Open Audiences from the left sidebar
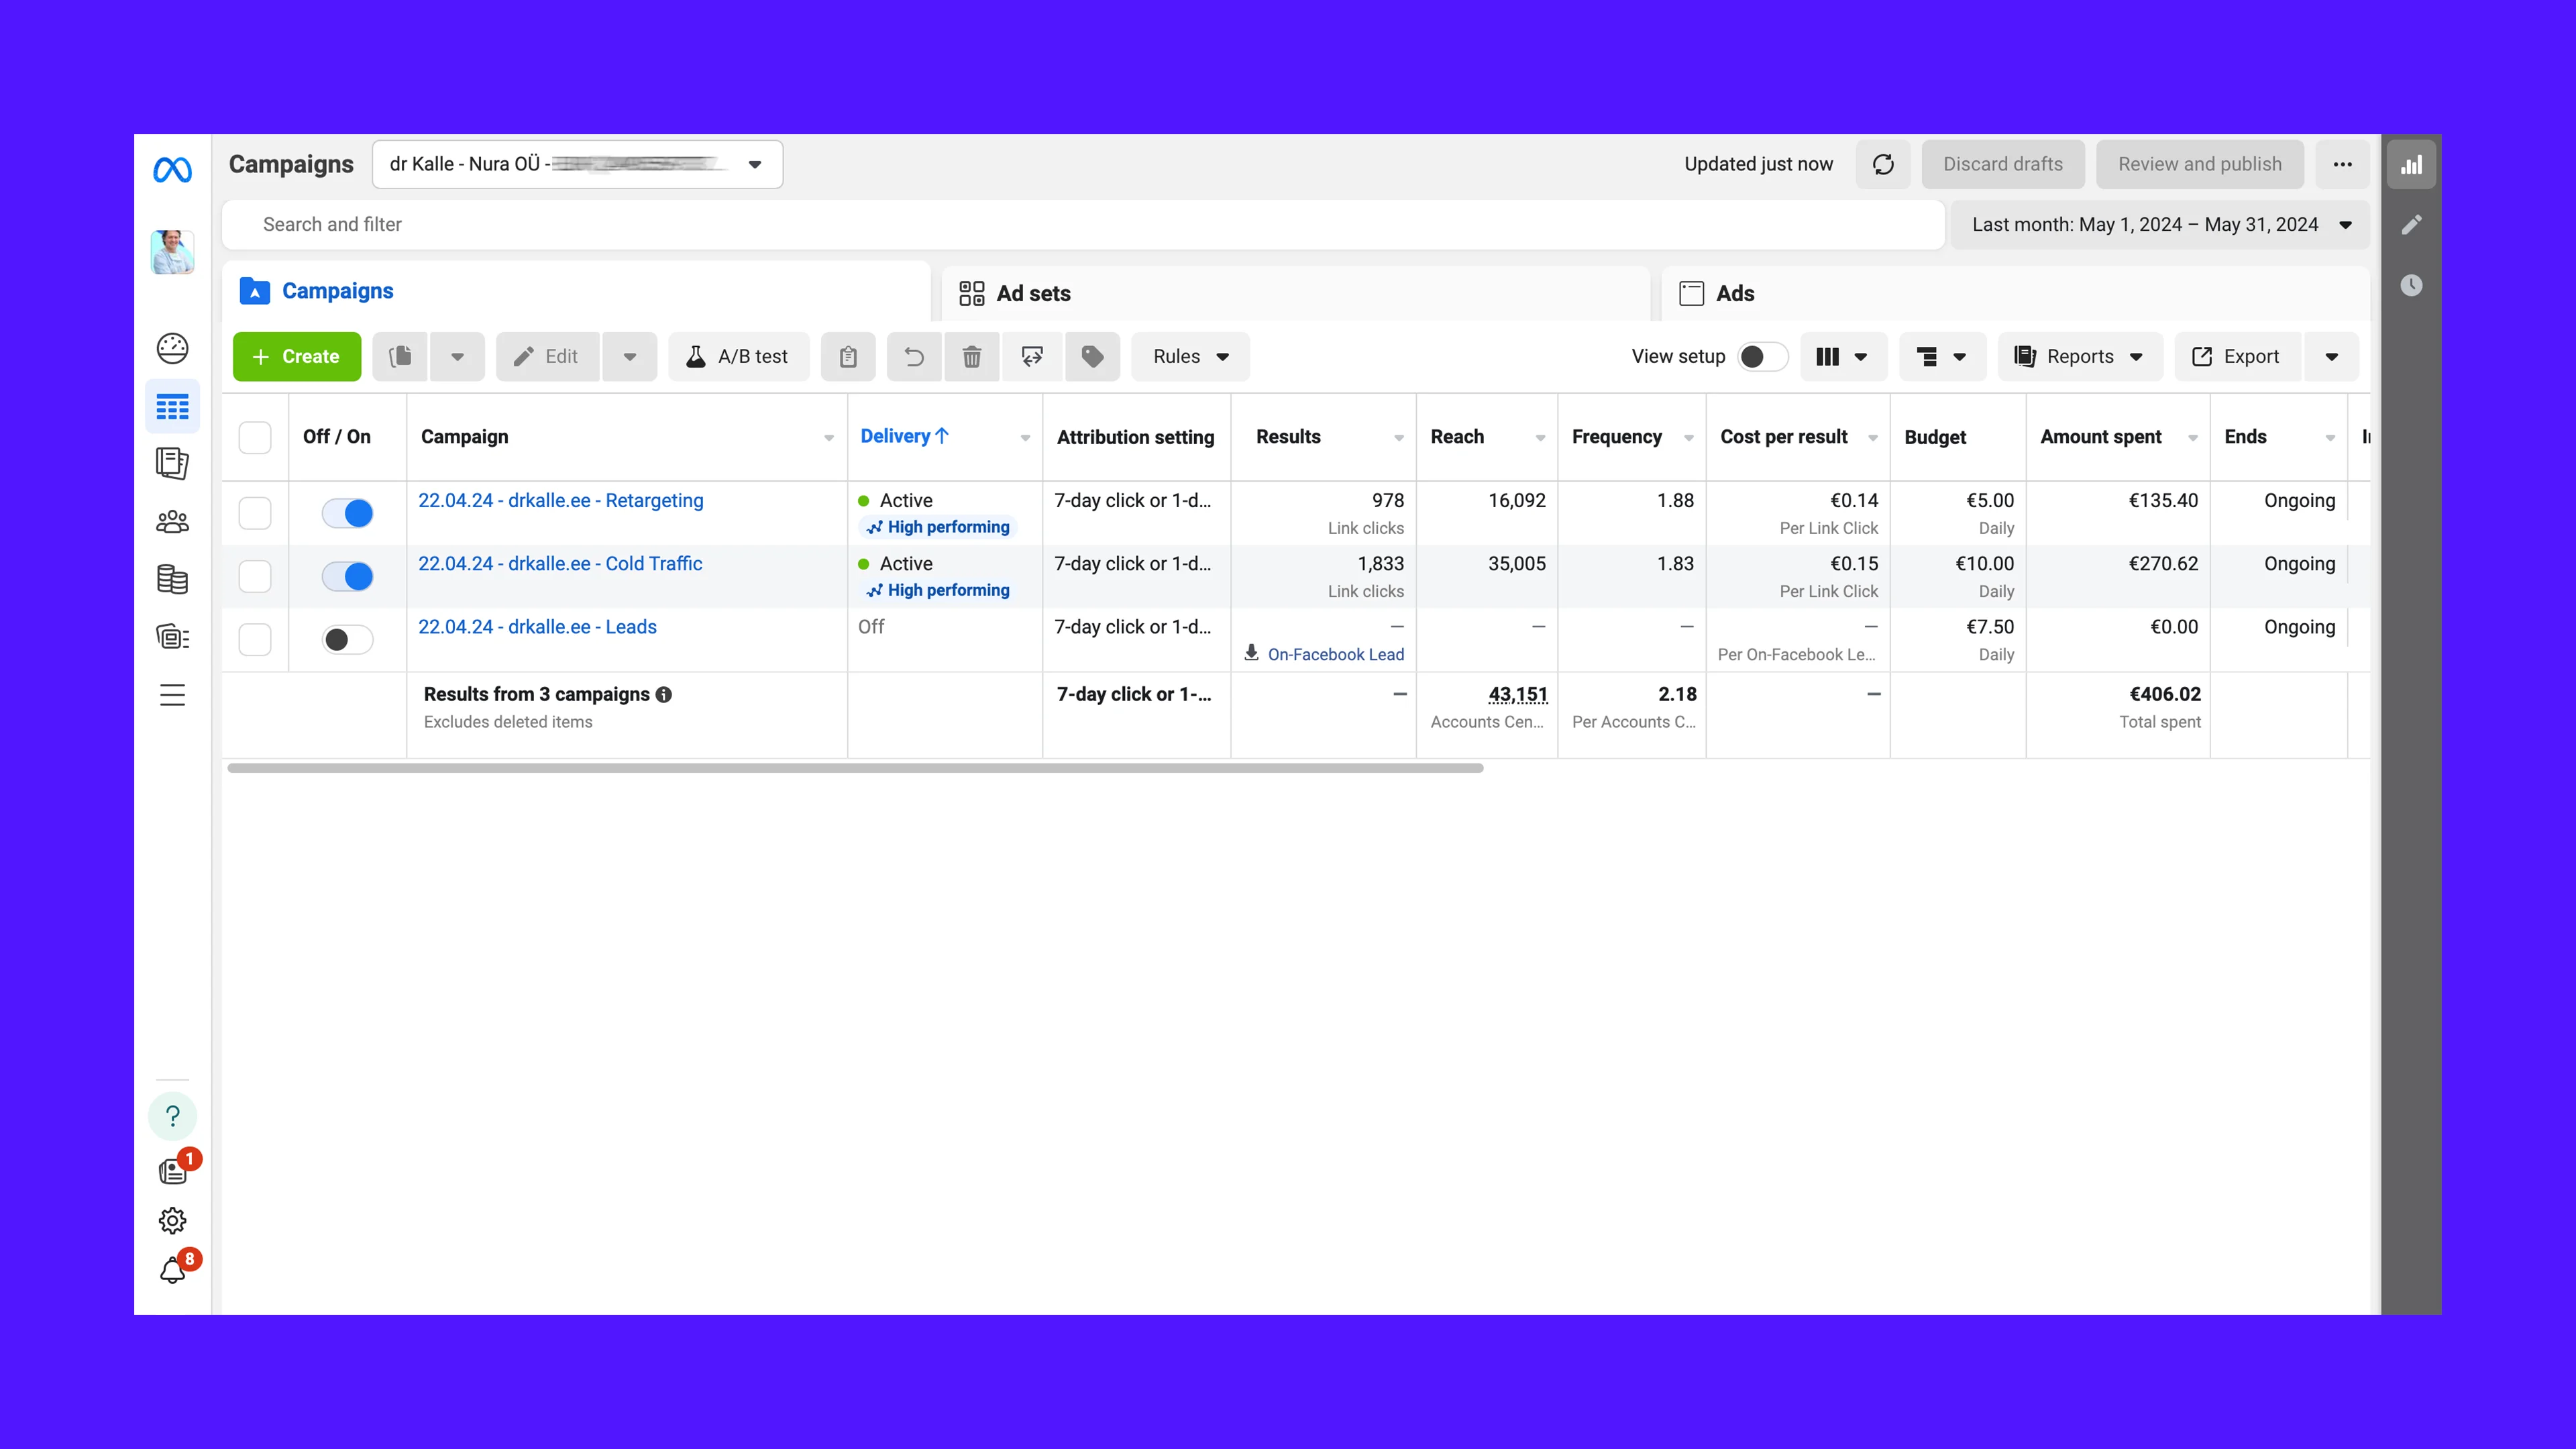 (172, 521)
